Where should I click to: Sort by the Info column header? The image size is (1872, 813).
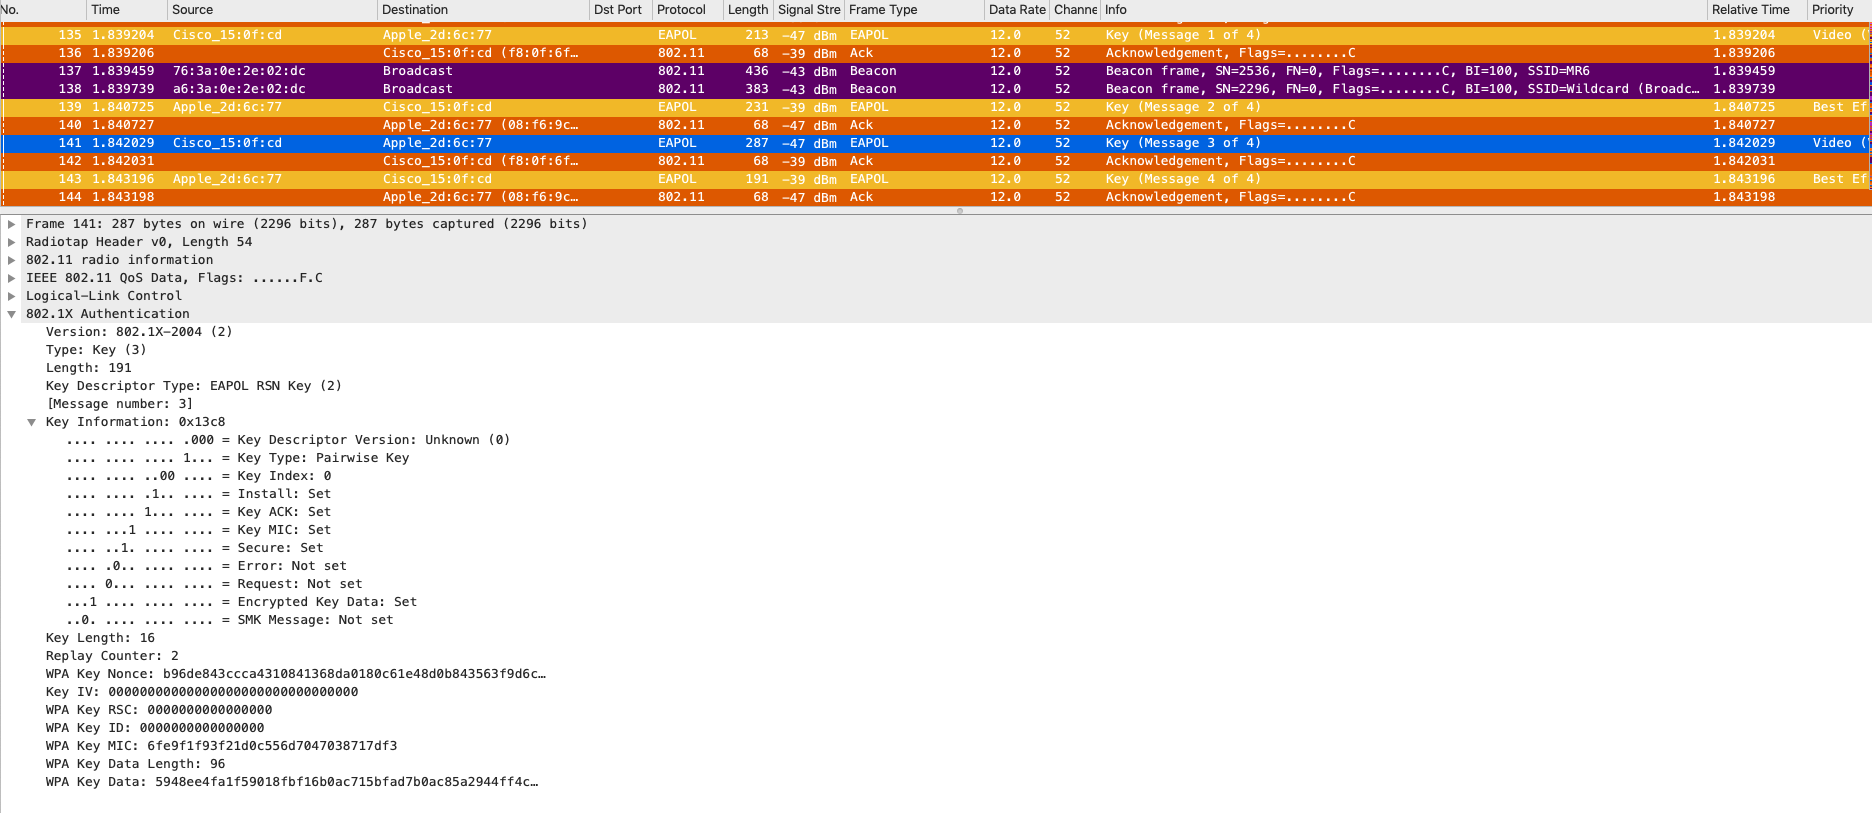click(1115, 10)
